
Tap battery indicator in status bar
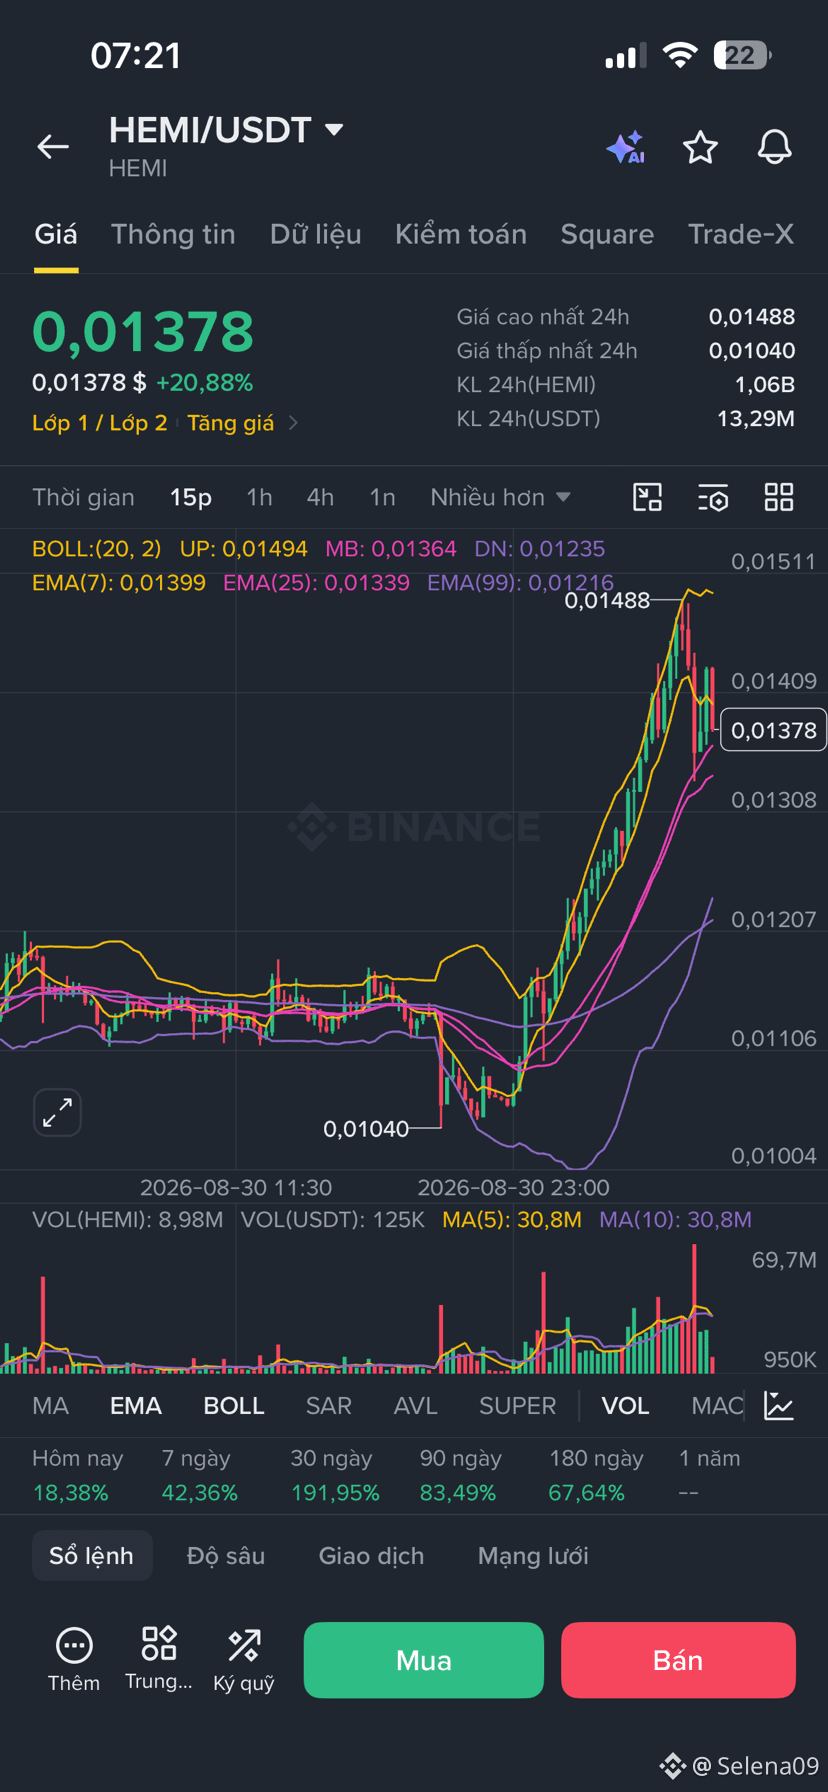[742, 55]
